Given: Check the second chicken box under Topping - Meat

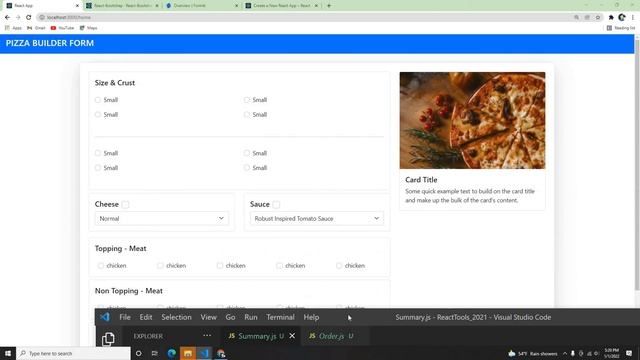Looking at the screenshot, I should pos(160,266).
